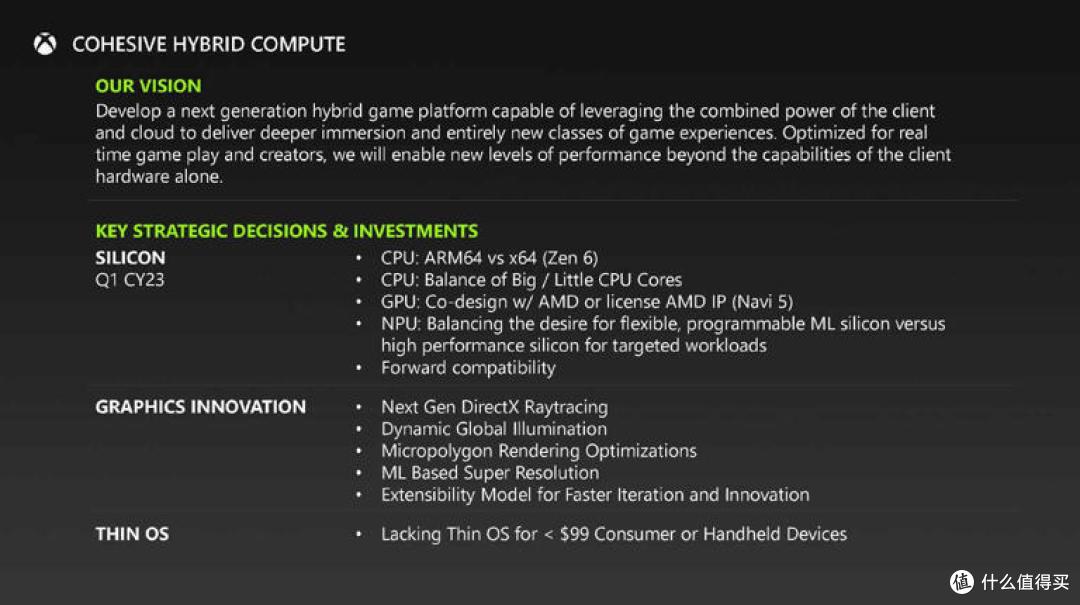The image size is (1080, 605).
Task: Click the Cohesive Hybrid Compute title
Action: tap(208, 44)
